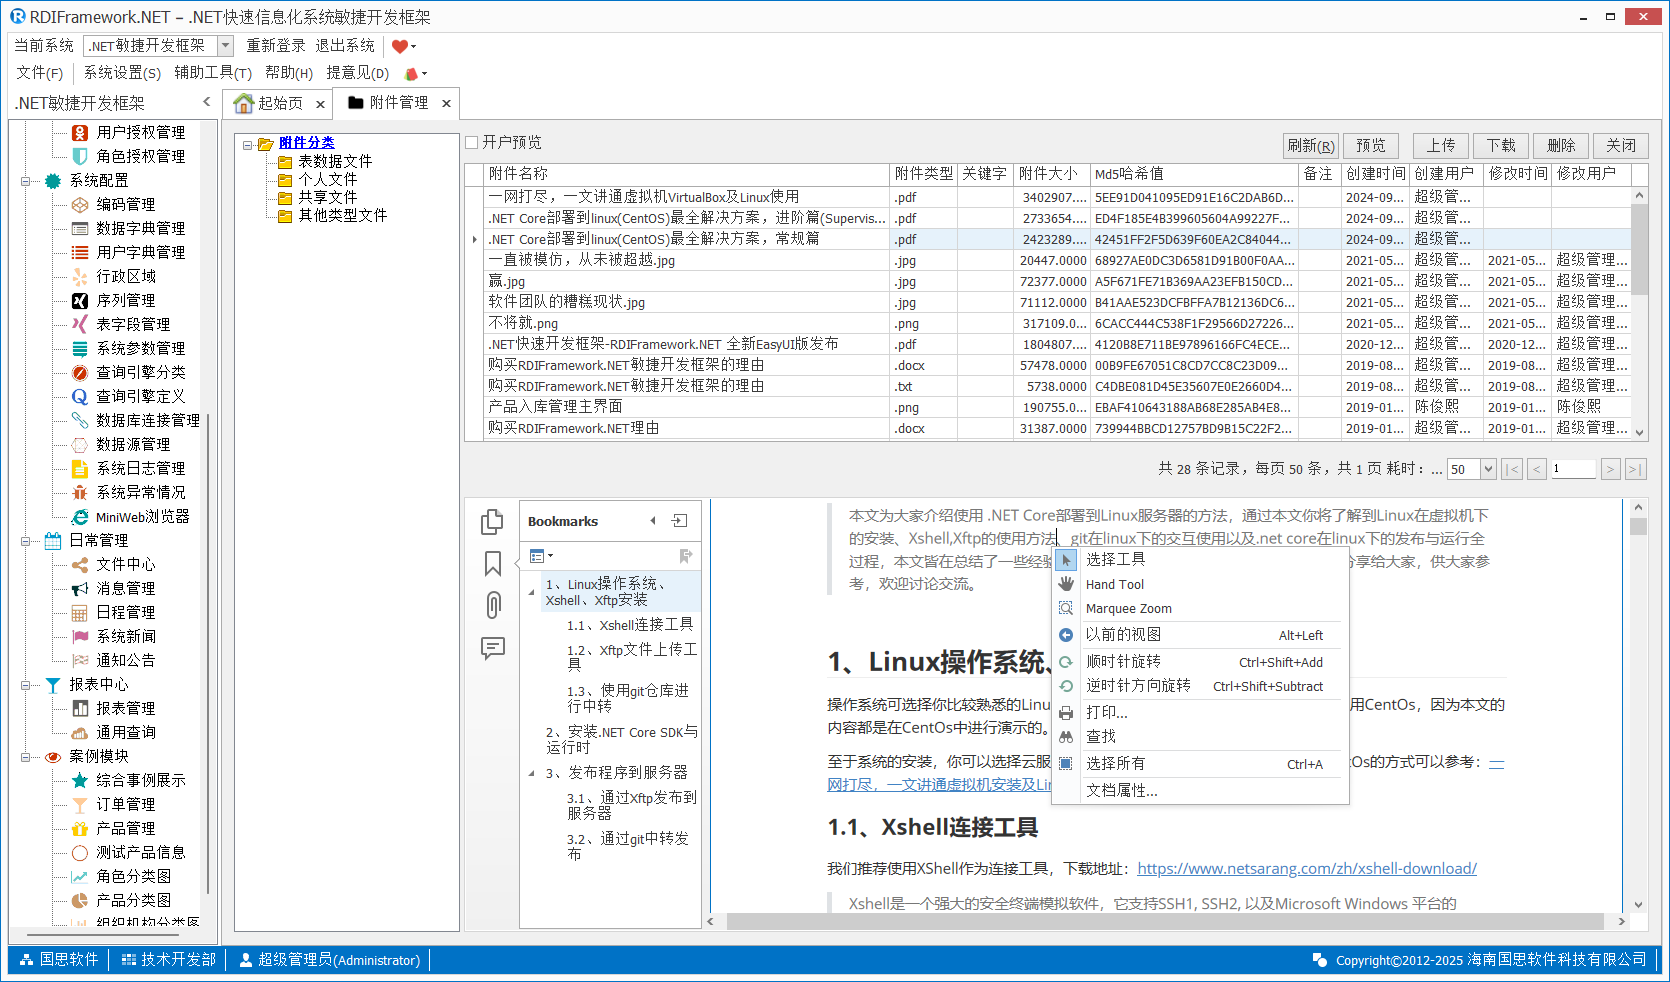Click the 上传 upload button
Image resolution: width=1670 pixels, height=982 pixels.
coord(1440,146)
